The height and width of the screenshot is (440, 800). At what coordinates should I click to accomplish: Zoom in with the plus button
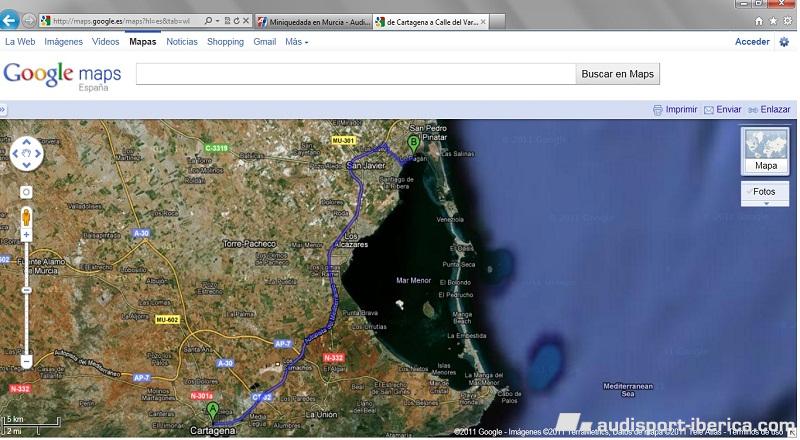pos(26,235)
